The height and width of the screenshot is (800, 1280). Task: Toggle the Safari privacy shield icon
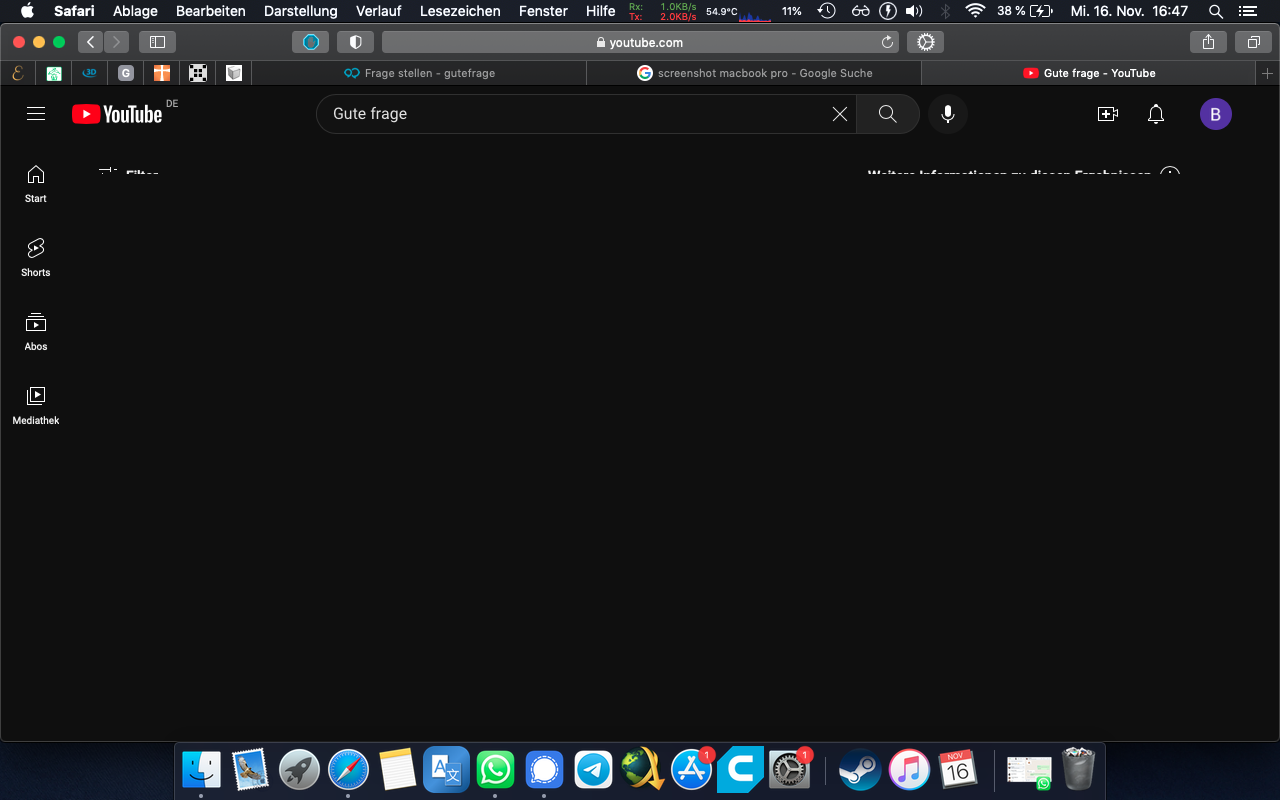tap(355, 42)
